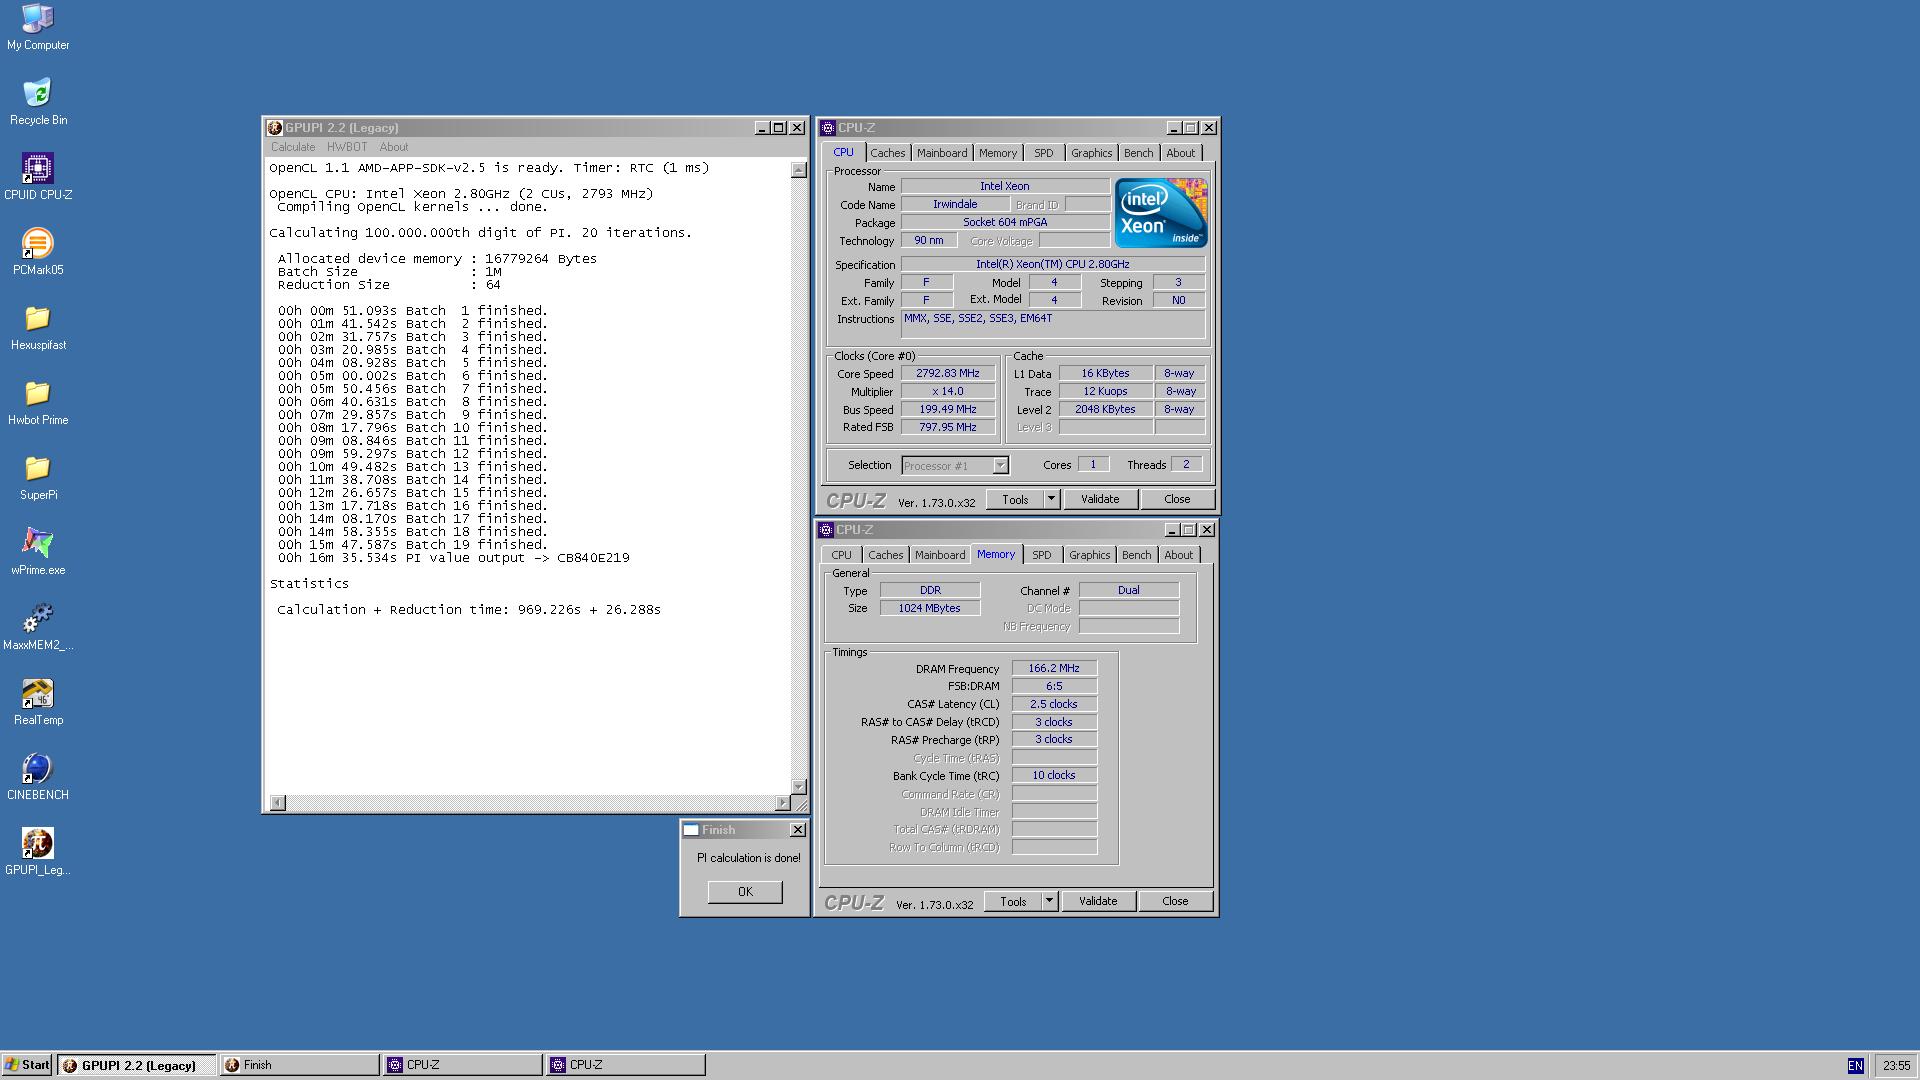Switch to Mainboard tab in upper CPU-Z
The height and width of the screenshot is (1080, 1920).
coord(942,153)
